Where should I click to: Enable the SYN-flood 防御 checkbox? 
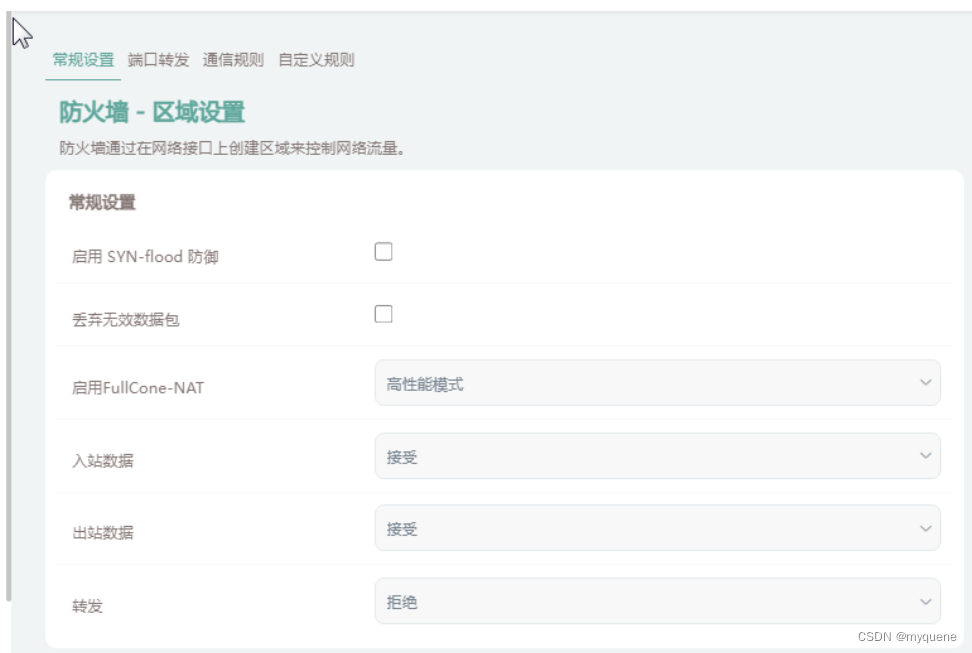(383, 252)
